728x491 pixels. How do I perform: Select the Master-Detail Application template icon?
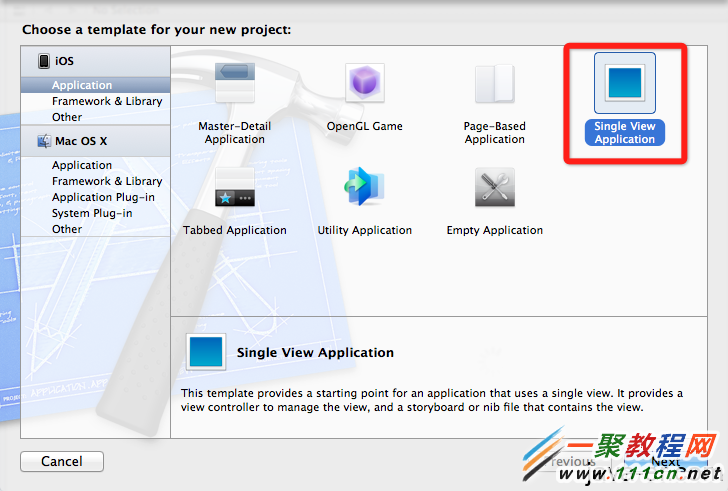(234, 83)
